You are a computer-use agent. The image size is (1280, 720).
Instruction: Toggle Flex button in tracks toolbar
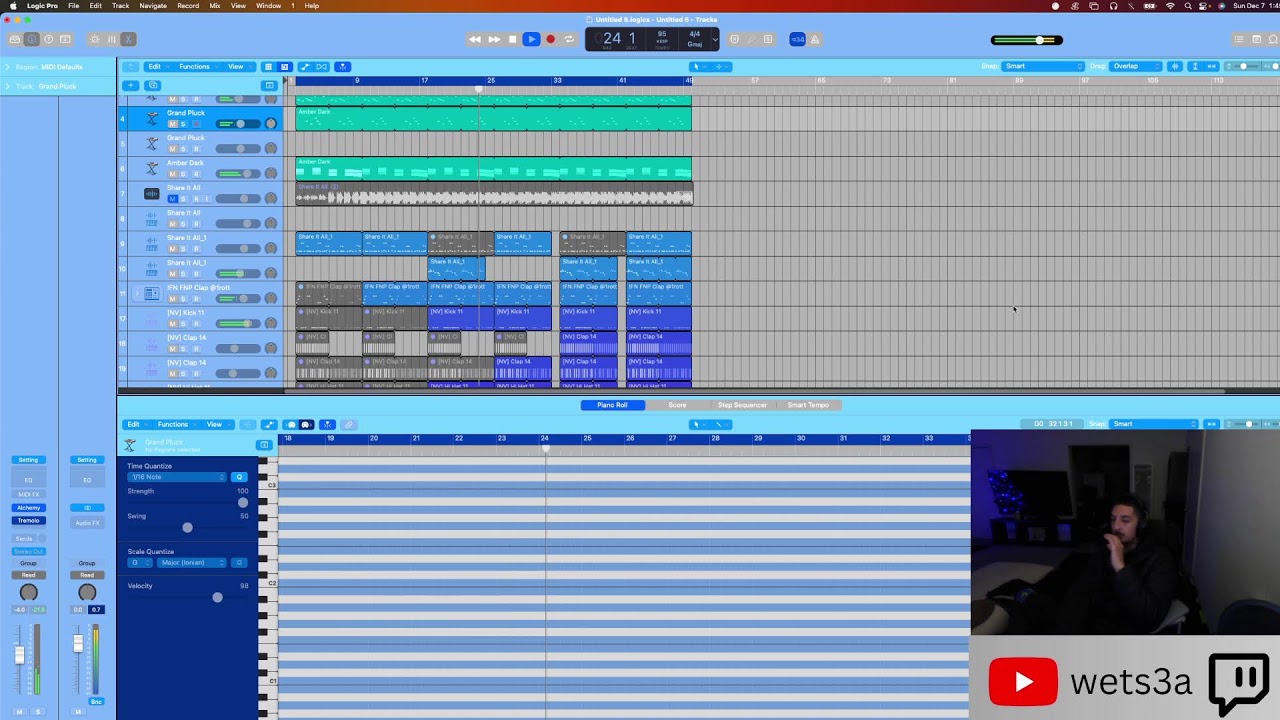(321, 67)
